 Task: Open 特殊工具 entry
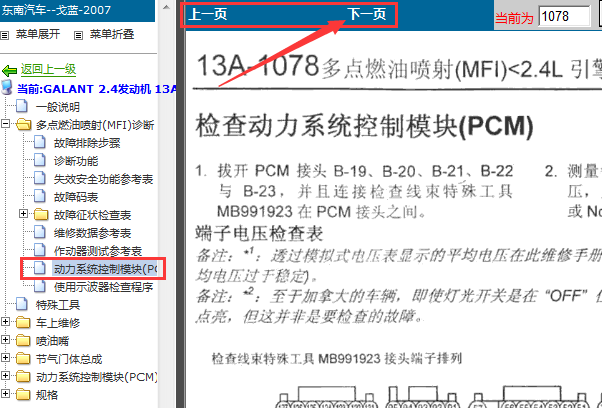(x=58, y=305)
